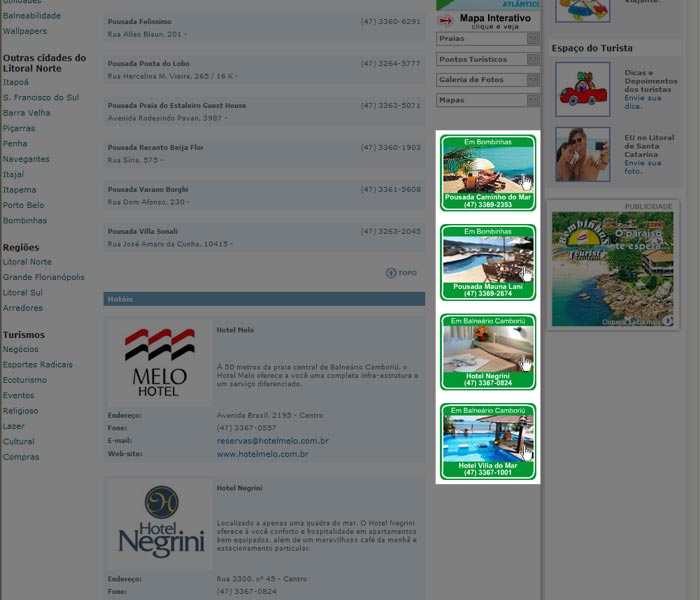Click Envie sua dica link

click(642, 102)
